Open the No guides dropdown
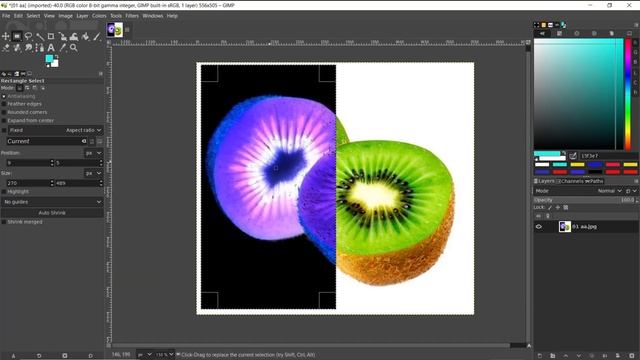The image size is (640, 360). click(52, 202)
